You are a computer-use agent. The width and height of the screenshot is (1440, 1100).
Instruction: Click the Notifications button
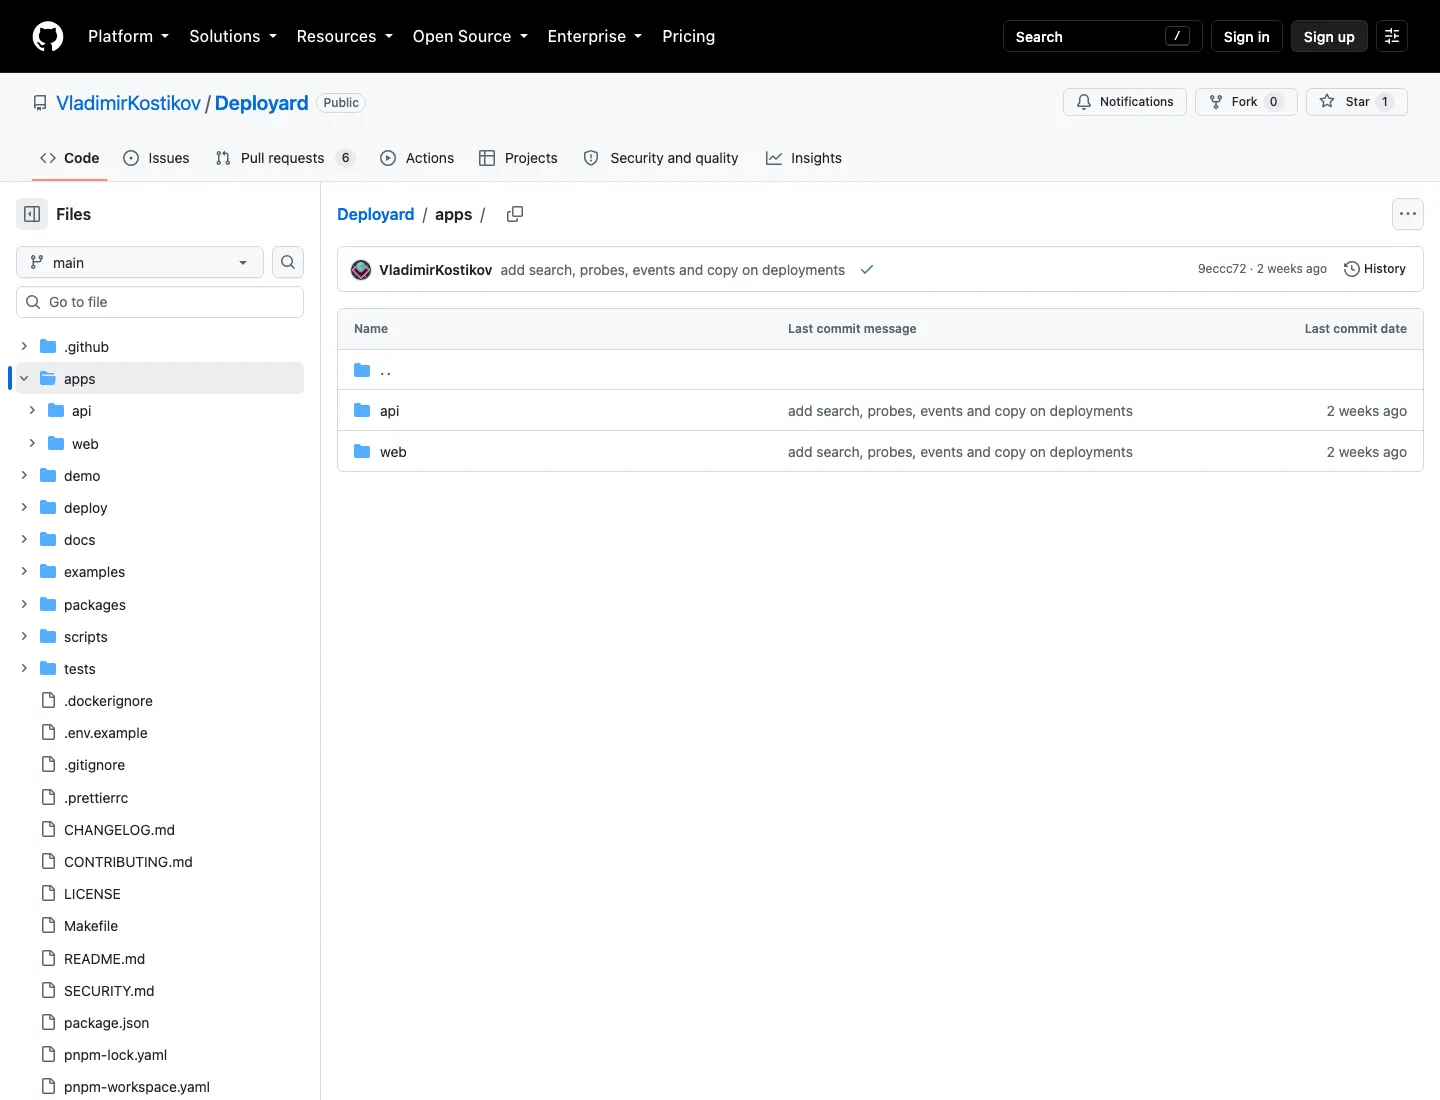tap(1125, 102)
